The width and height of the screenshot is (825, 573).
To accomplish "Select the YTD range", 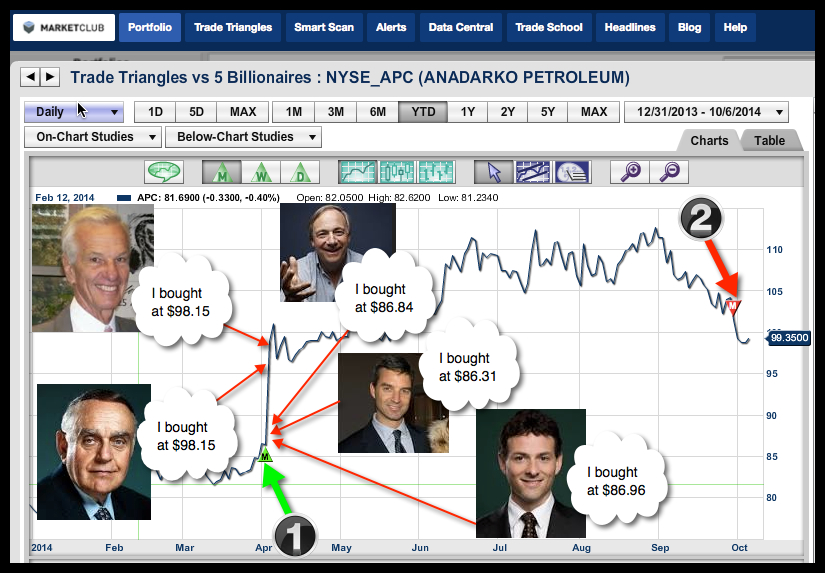I will [x=423, y=112].
